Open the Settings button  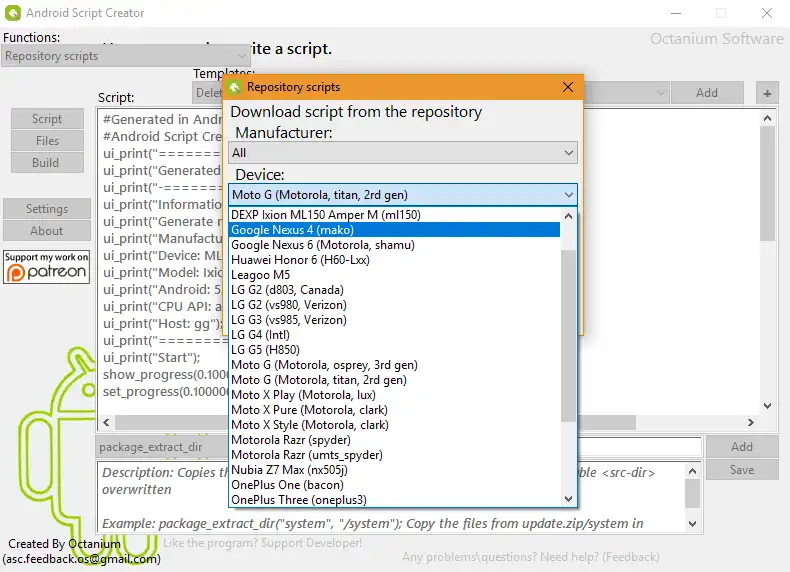[47, 209]
